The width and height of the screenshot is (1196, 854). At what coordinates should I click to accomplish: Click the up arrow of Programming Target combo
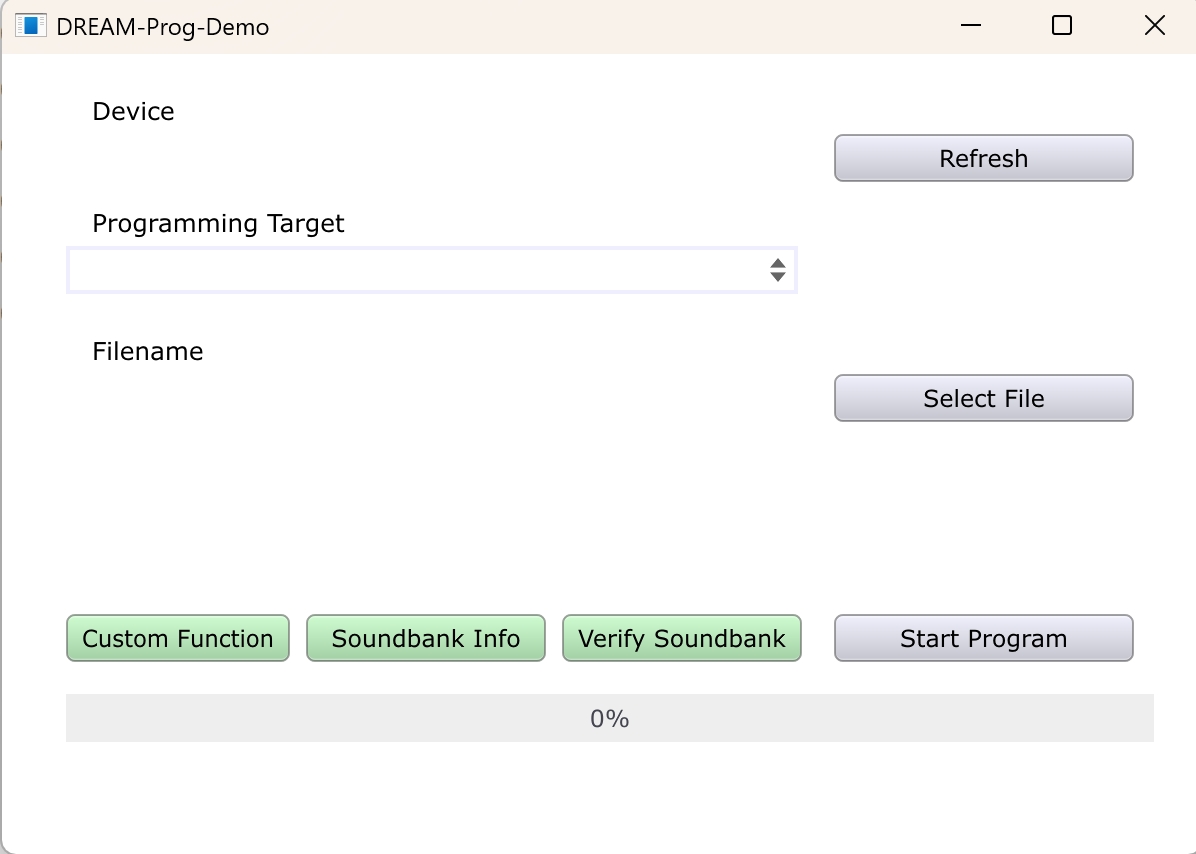[777, 264]
